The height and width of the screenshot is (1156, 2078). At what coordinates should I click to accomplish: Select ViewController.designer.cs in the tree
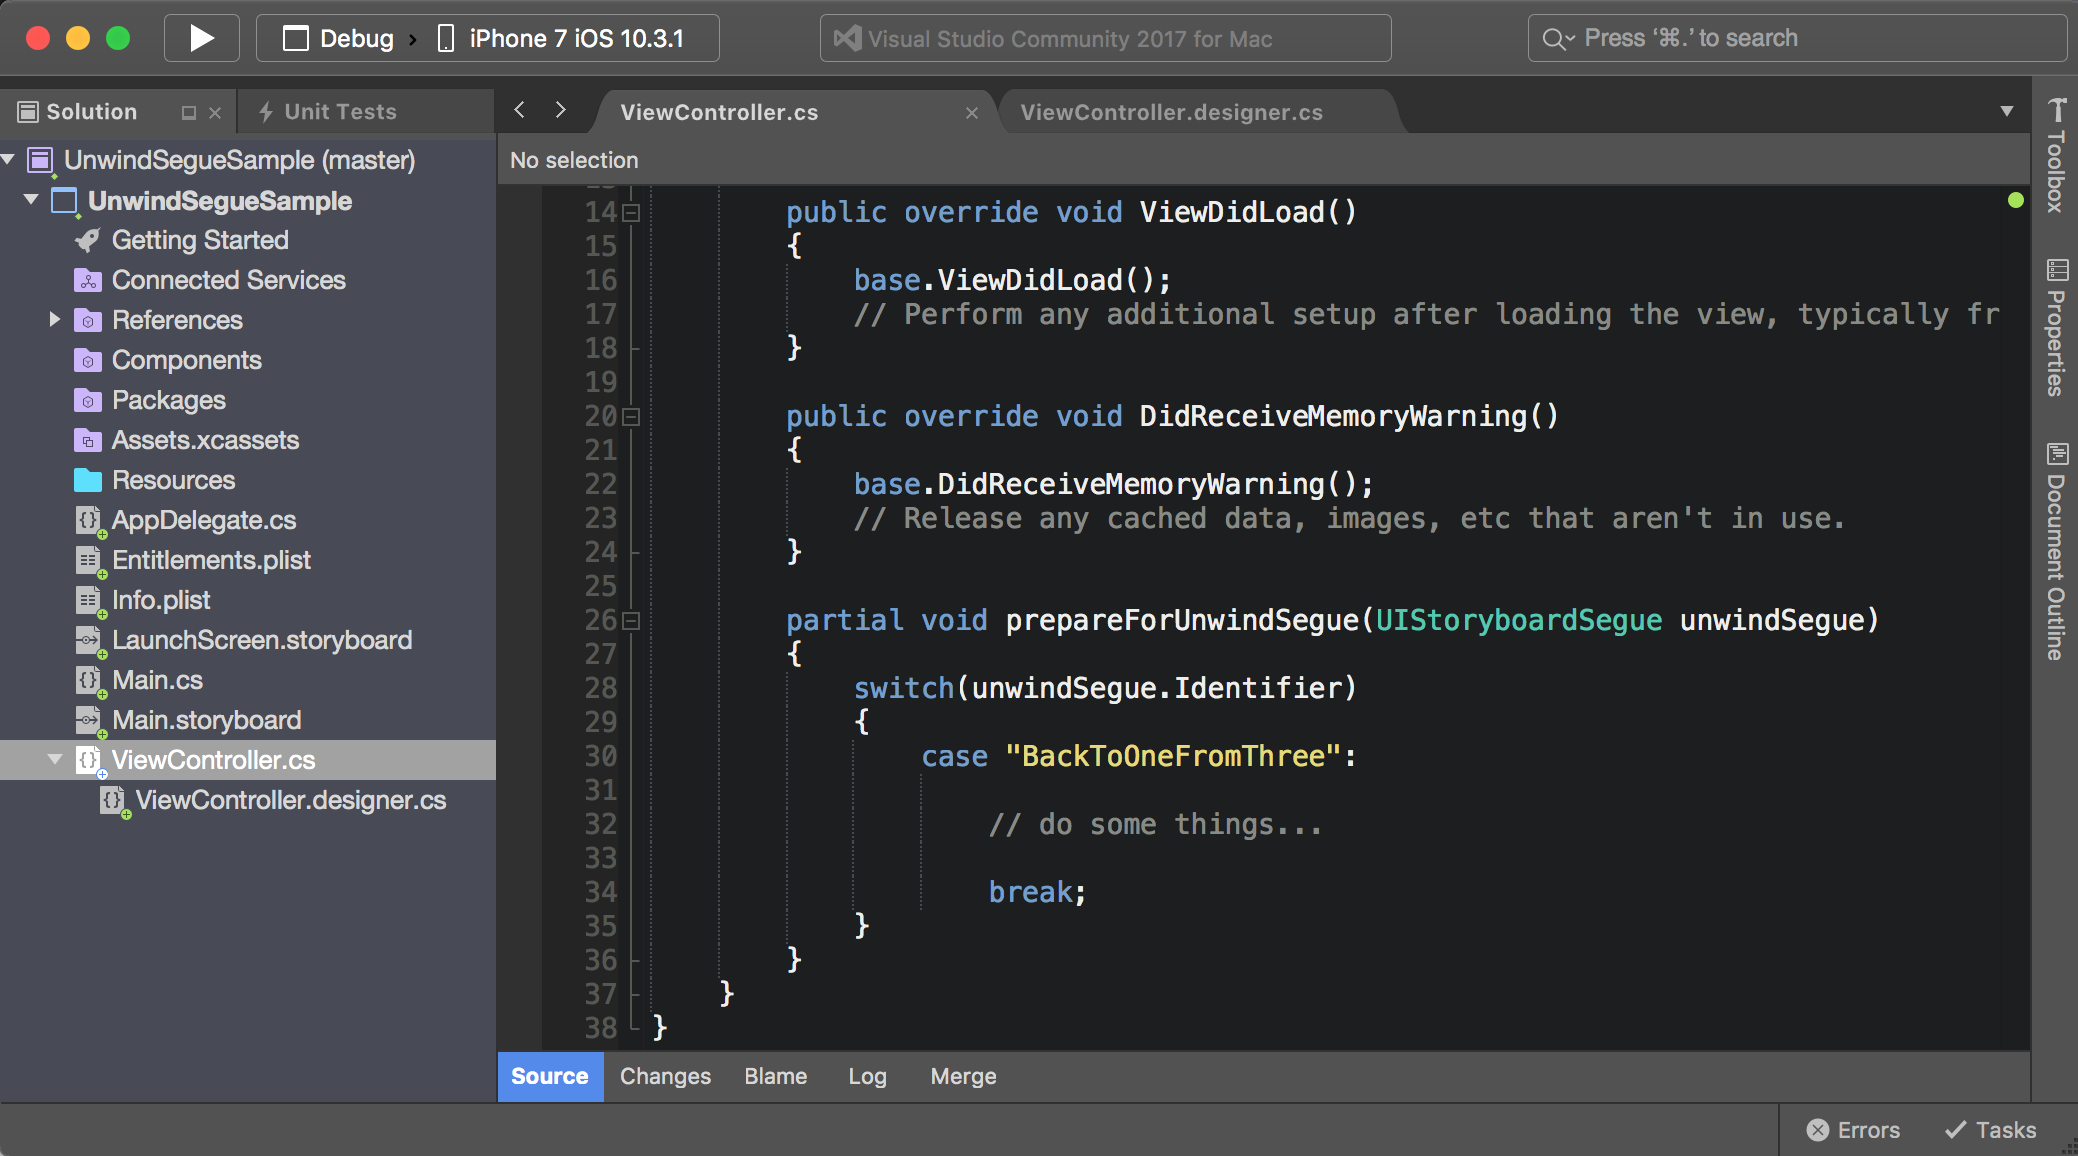point(291,800)
